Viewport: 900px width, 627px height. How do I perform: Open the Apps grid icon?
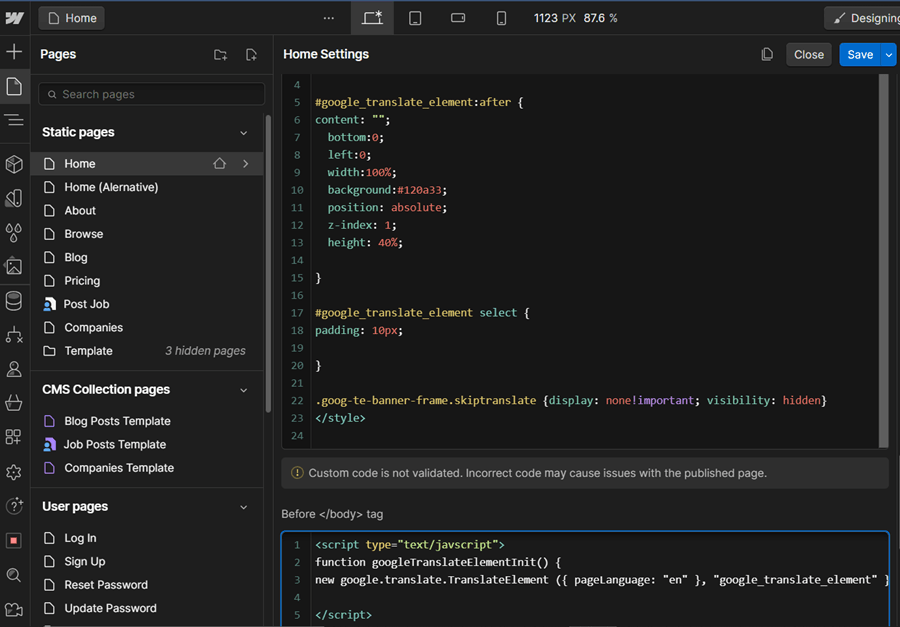[14, 437]
